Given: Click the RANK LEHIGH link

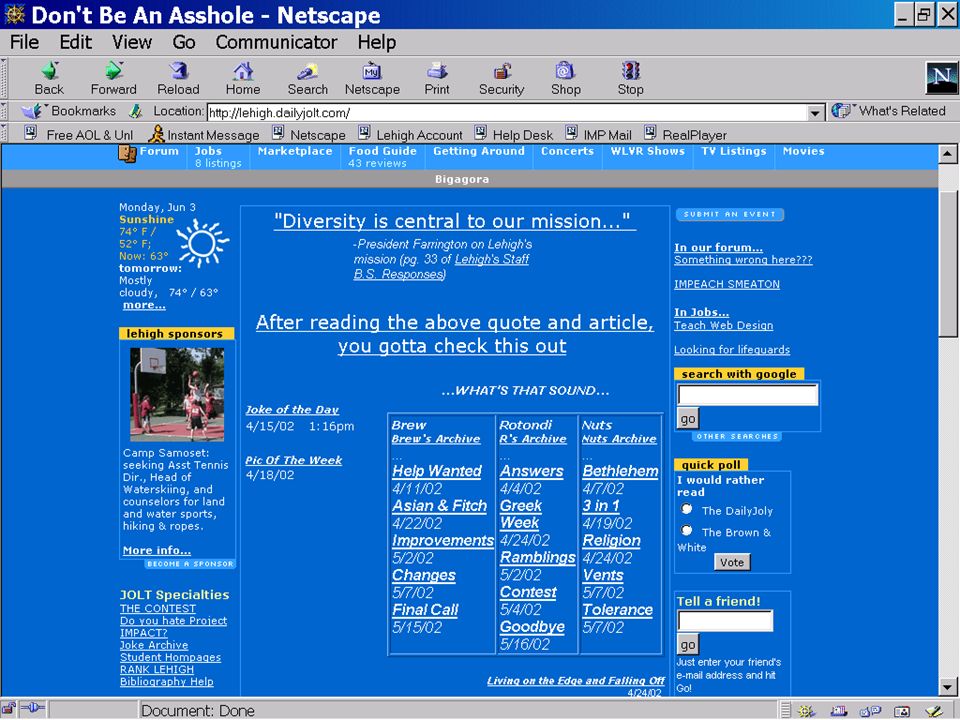Looking at the screenshot, I should (157, 669).
